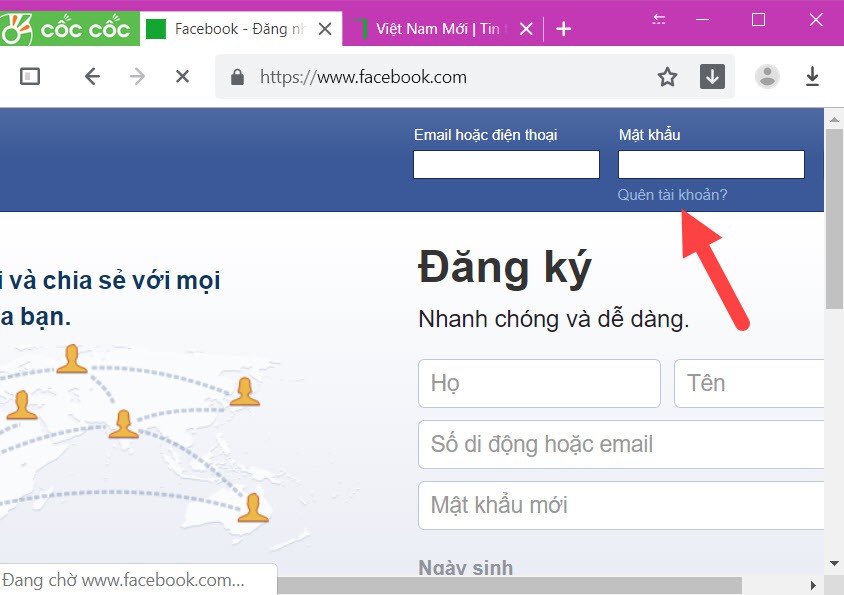Bookmark this page with the star icon

coord(667,76)
